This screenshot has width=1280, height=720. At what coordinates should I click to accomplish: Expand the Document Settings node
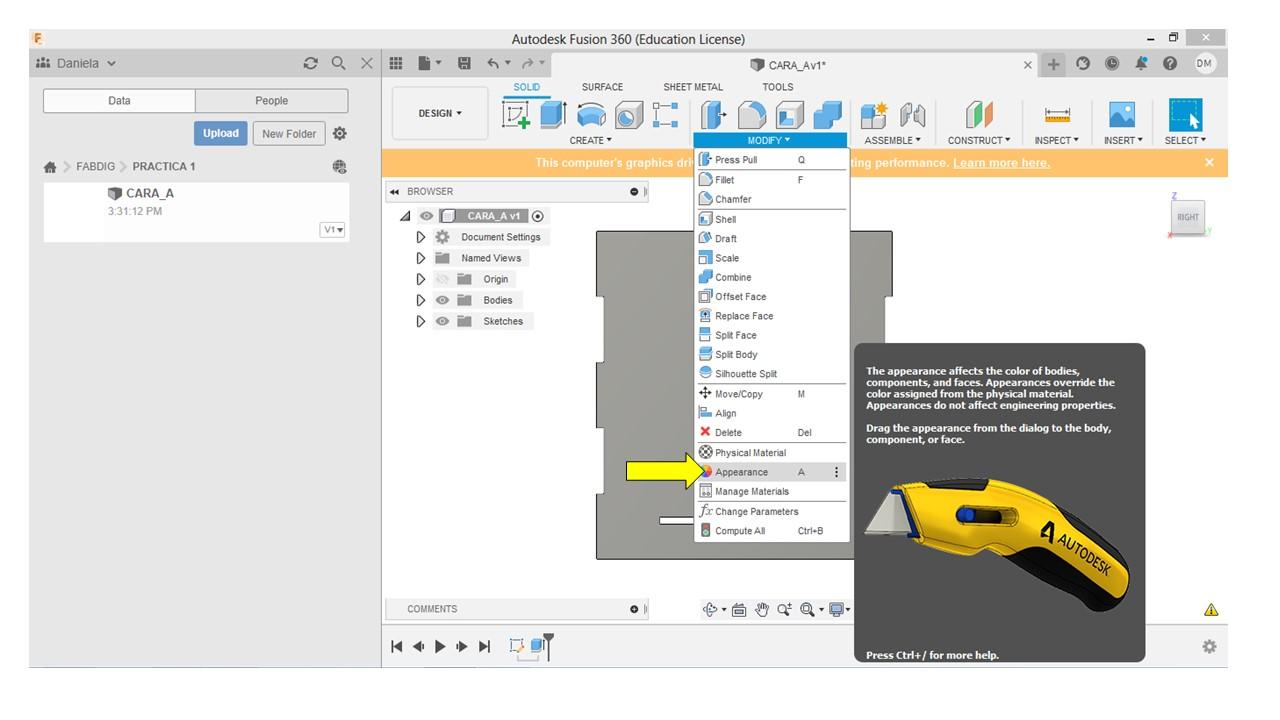pos(421,237)
